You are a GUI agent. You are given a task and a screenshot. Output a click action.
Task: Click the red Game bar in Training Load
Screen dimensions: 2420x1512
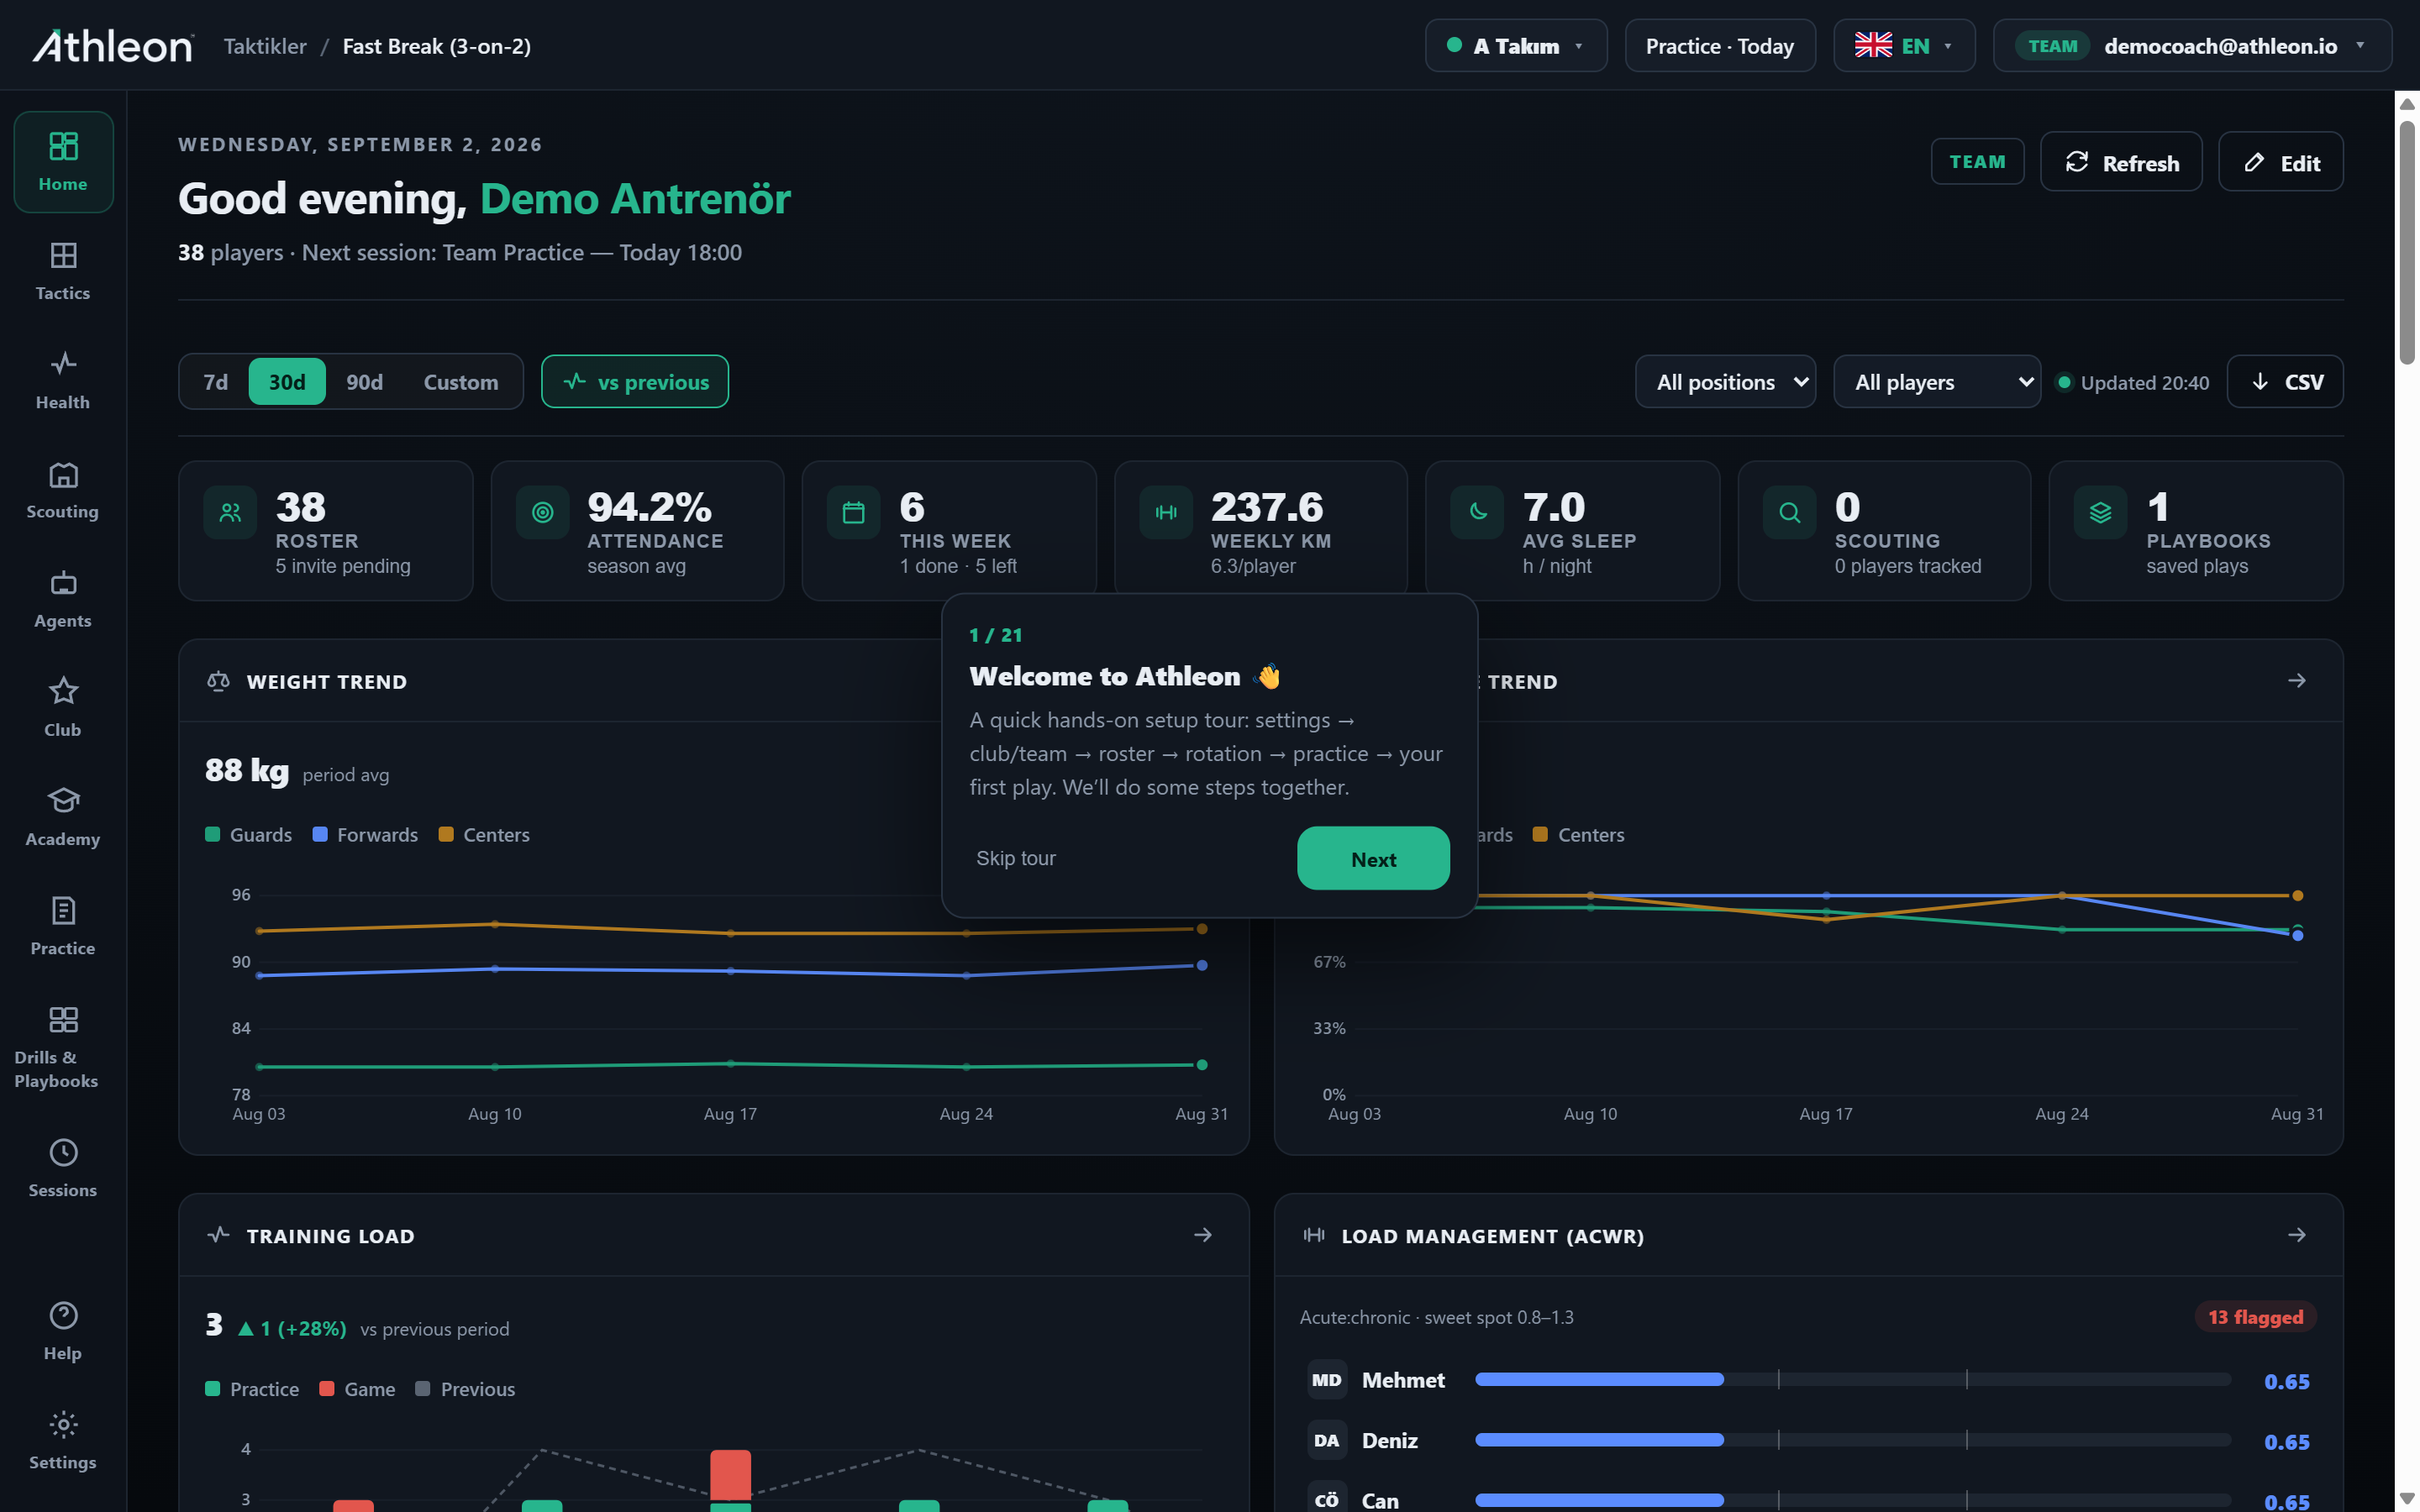730,1475
